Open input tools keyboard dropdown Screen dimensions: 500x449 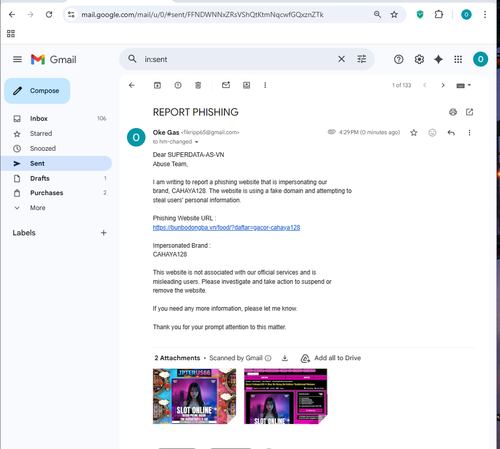pyautogui.click(x=463, y=85)
